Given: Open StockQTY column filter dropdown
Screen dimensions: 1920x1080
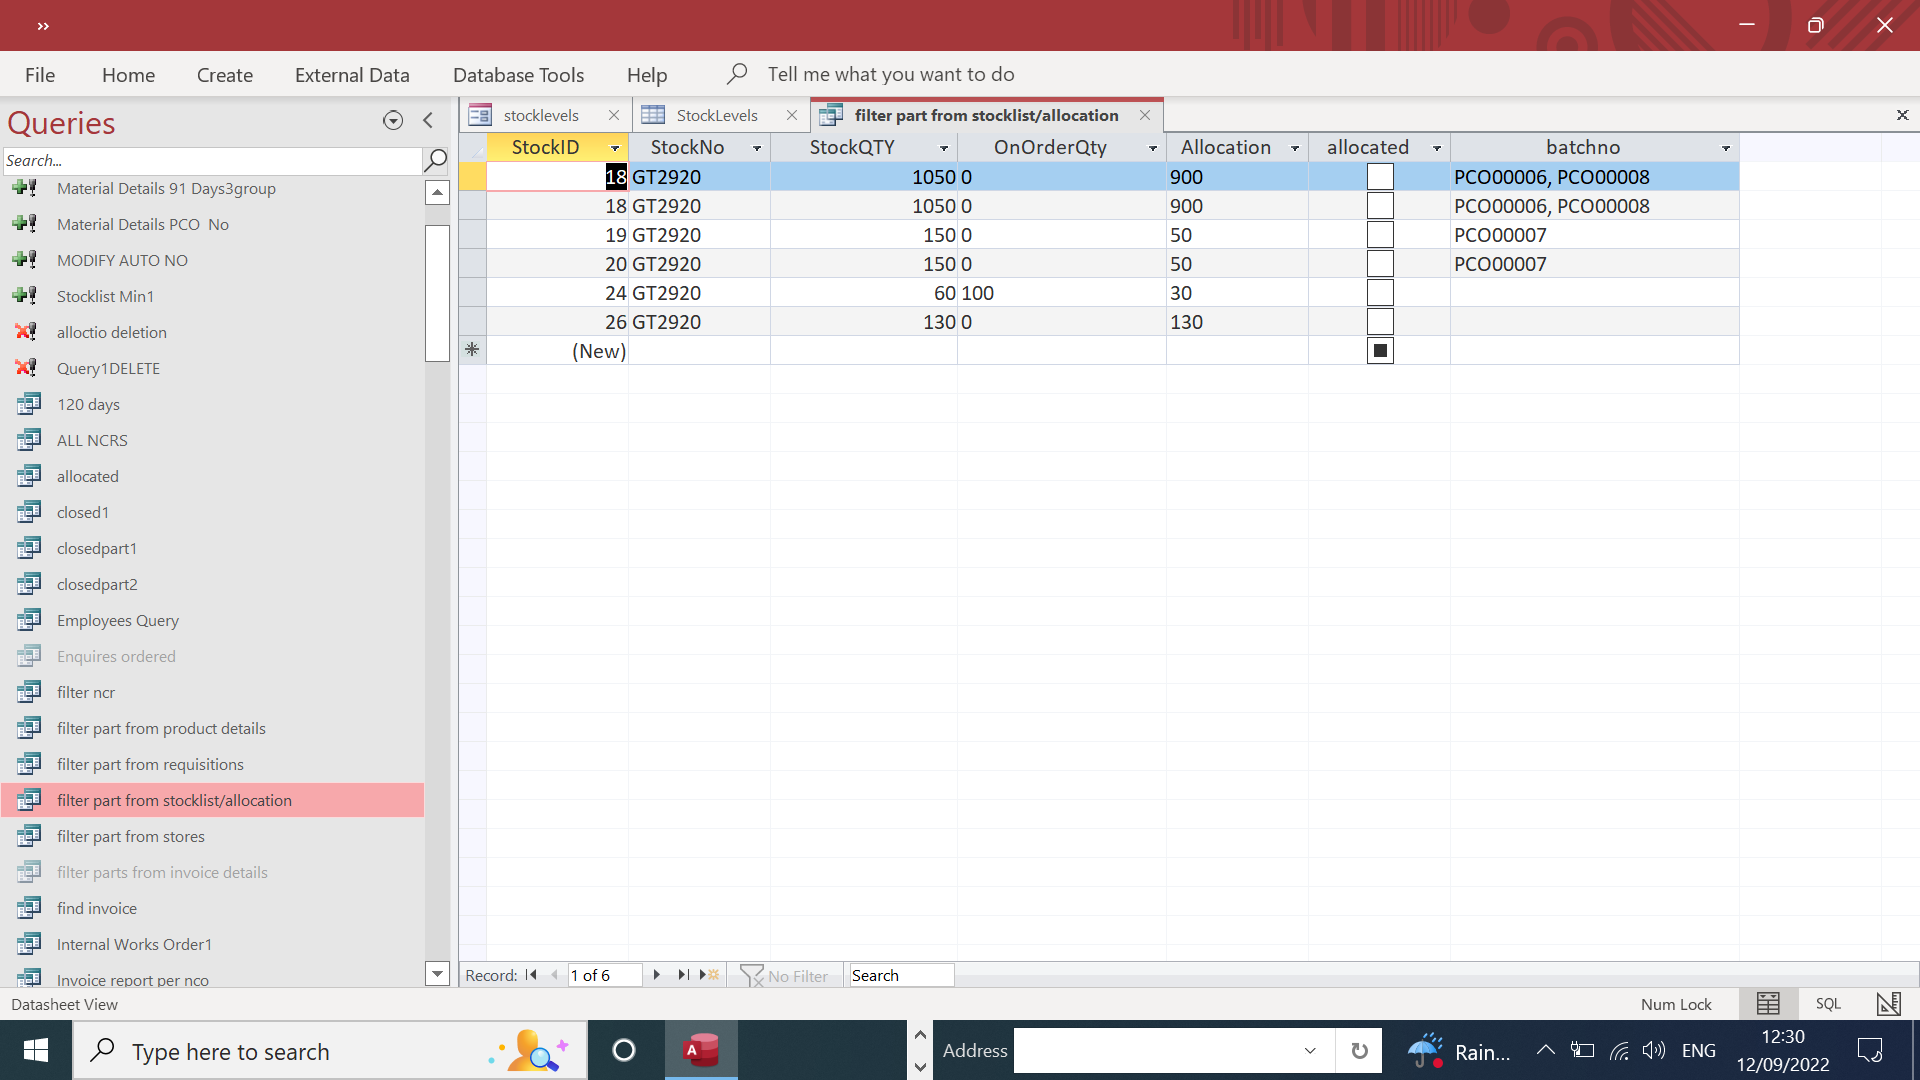Looking at the screenshot, I should click(943, 148).
